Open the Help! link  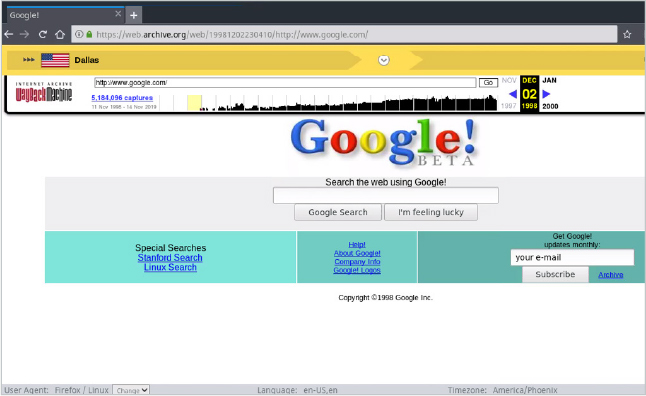[357, 244]
